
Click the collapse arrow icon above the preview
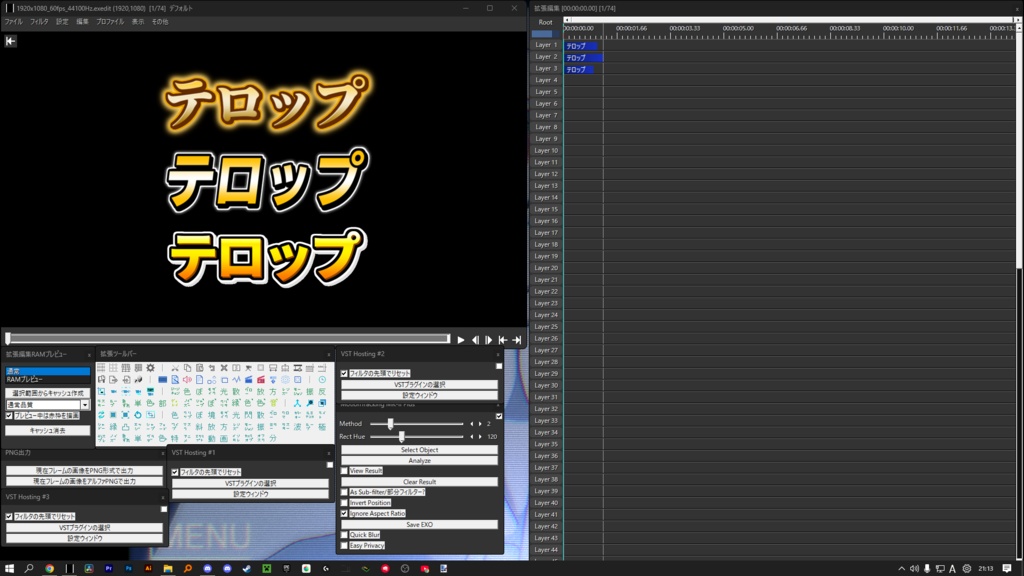click(x=10, y=41)
